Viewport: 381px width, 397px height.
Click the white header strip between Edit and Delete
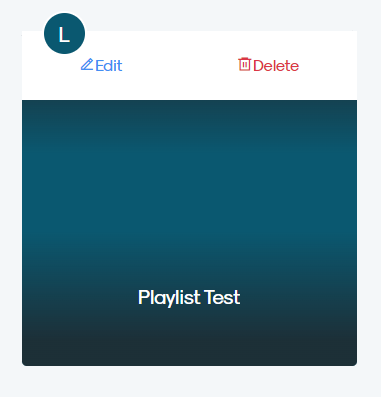click(180, 65)
